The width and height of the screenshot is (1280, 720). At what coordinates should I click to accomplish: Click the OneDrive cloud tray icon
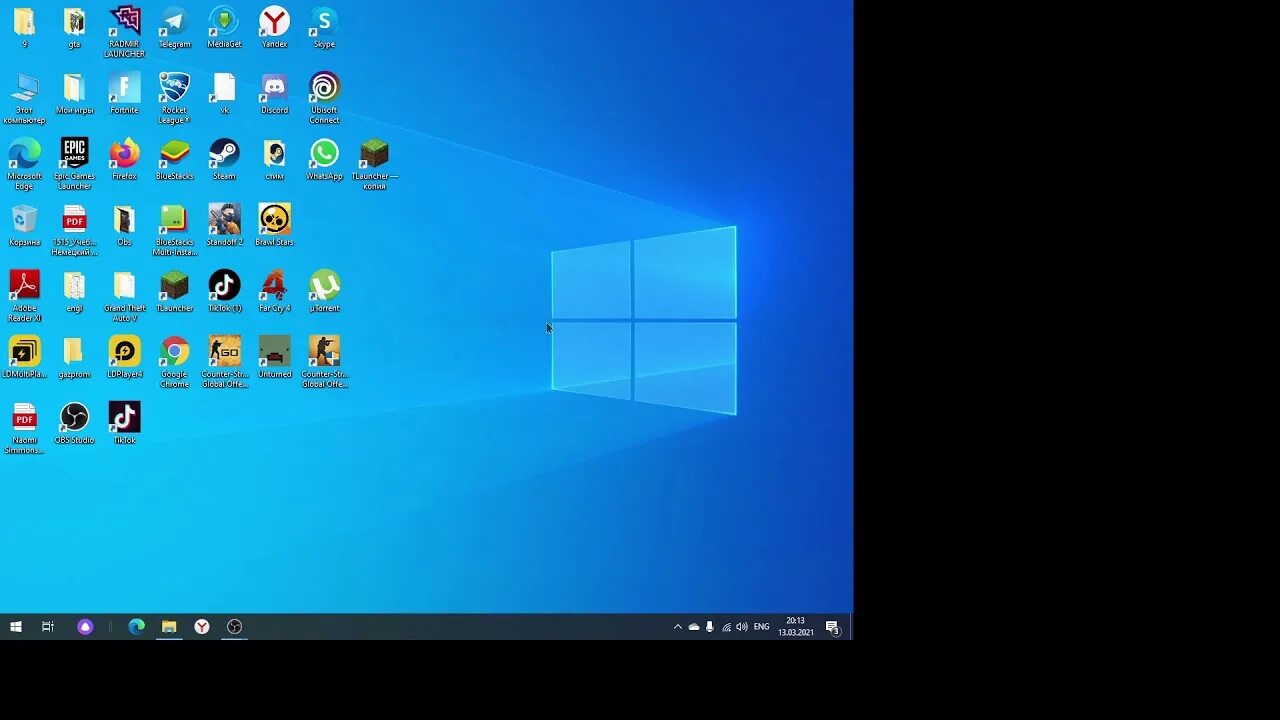click(694, 627)
